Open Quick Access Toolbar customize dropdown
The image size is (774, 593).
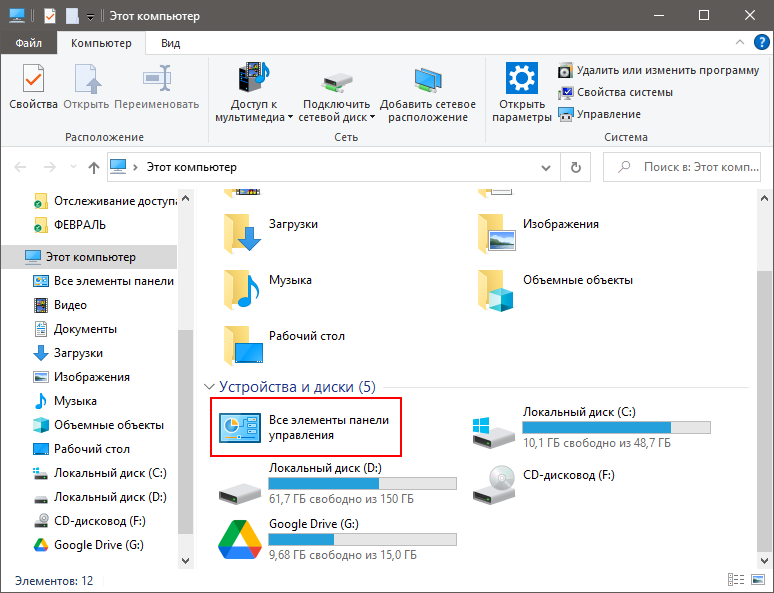90,16
